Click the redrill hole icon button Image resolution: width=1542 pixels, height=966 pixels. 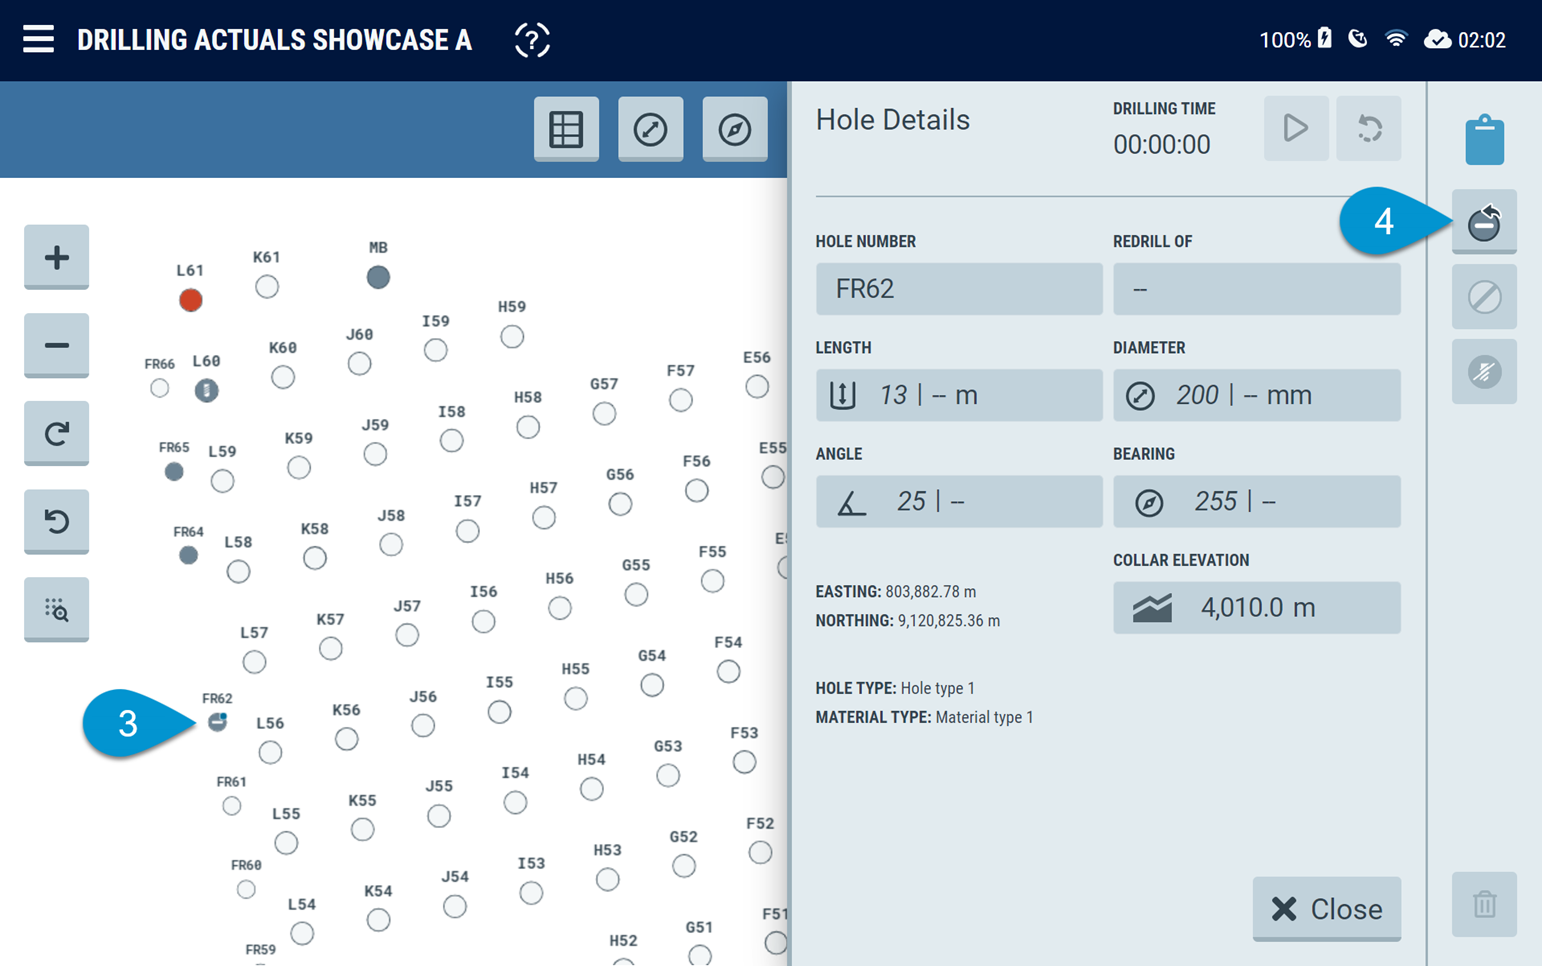click(1485, 221)
